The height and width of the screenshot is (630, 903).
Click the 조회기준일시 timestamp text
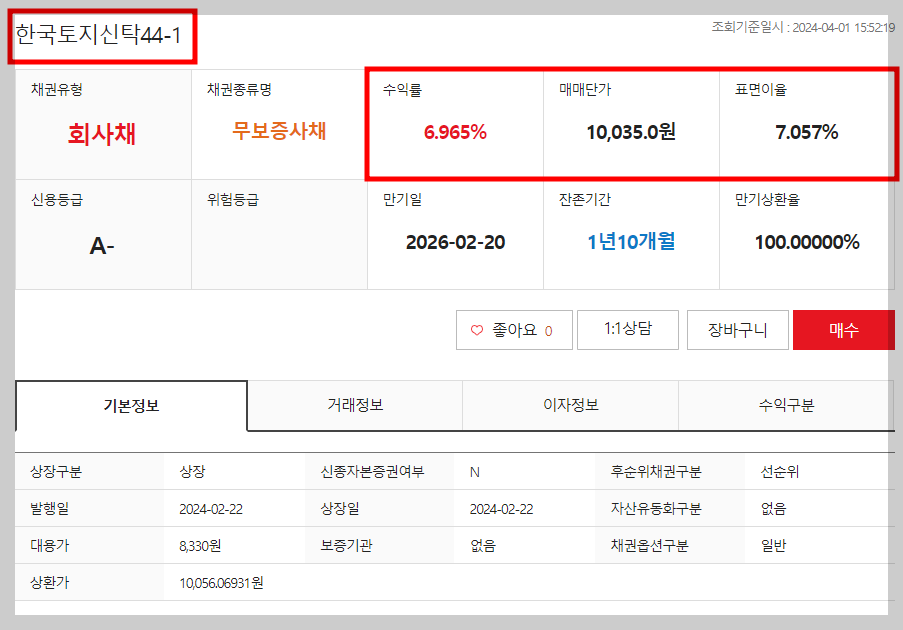click(x=803, y=27)
